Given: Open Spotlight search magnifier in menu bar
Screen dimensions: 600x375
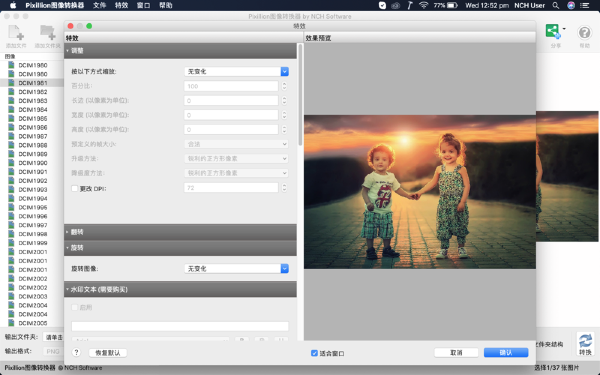Looking at the screenshot, I should click(x=556, y=5).
